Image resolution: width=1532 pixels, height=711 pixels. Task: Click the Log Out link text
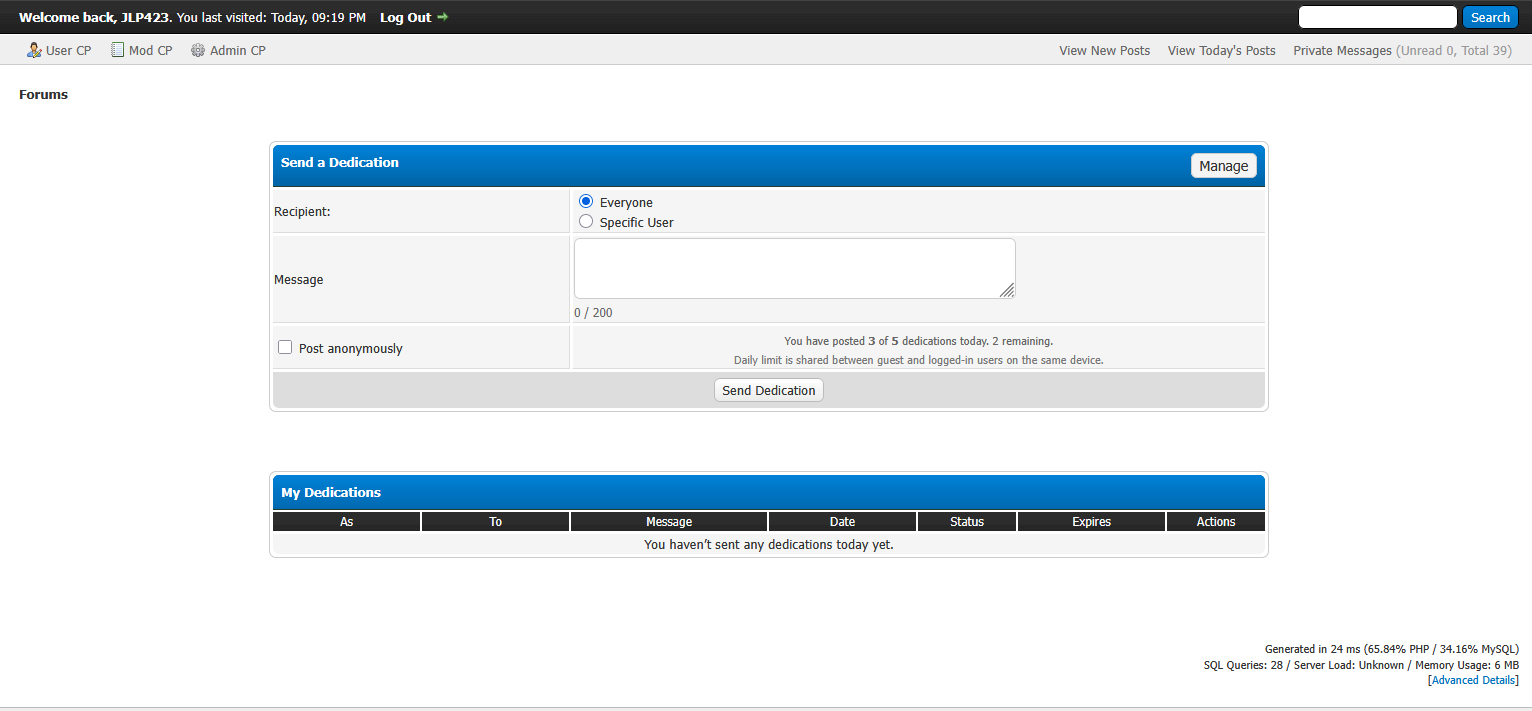[405, 17]
